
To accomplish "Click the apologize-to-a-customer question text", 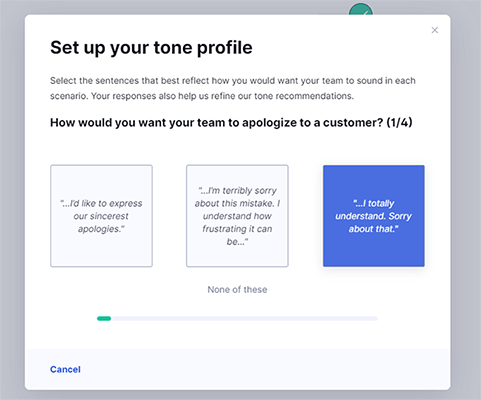I will coord(216,123).
